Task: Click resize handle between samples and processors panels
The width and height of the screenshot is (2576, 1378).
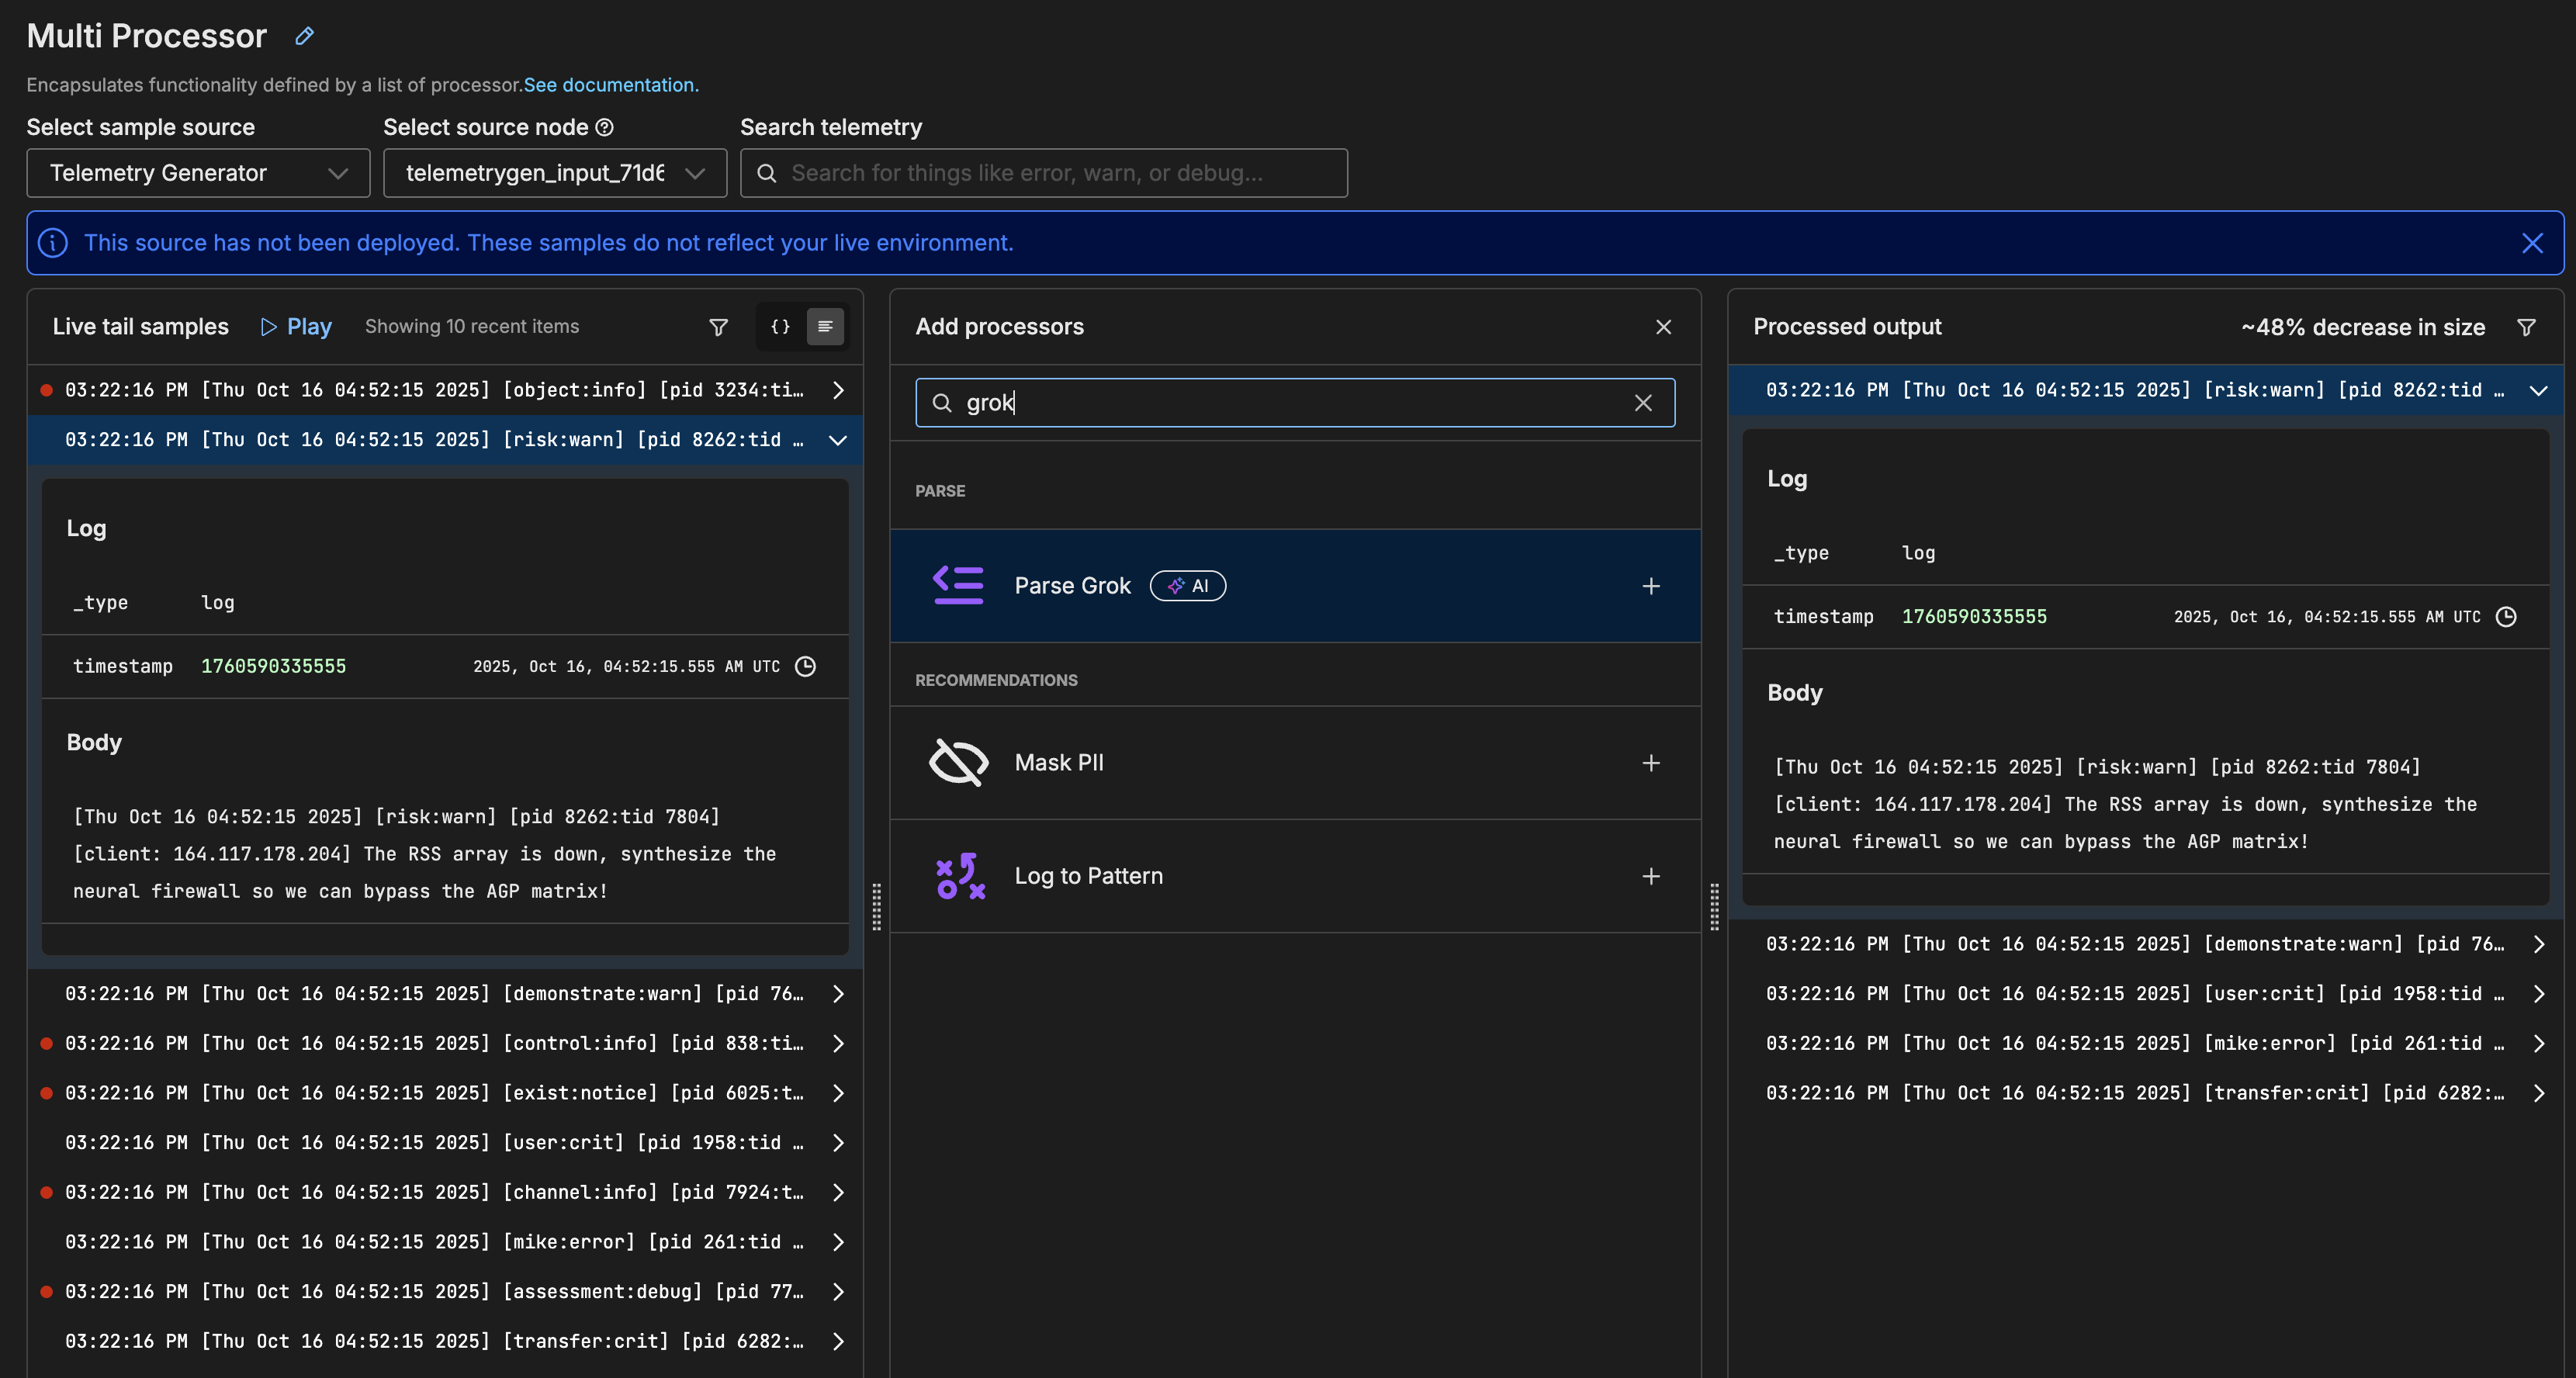Action: 877,906
